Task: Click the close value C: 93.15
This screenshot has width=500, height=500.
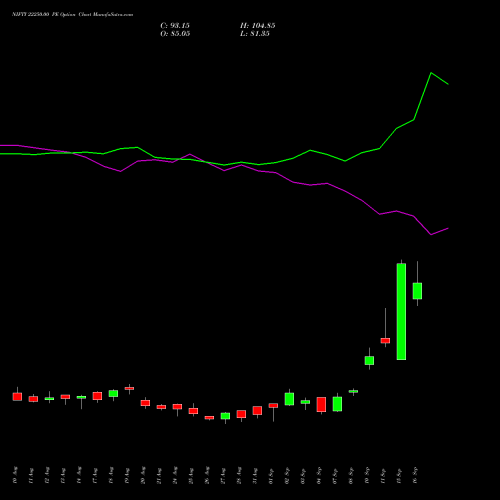Action: coord(175,26)
